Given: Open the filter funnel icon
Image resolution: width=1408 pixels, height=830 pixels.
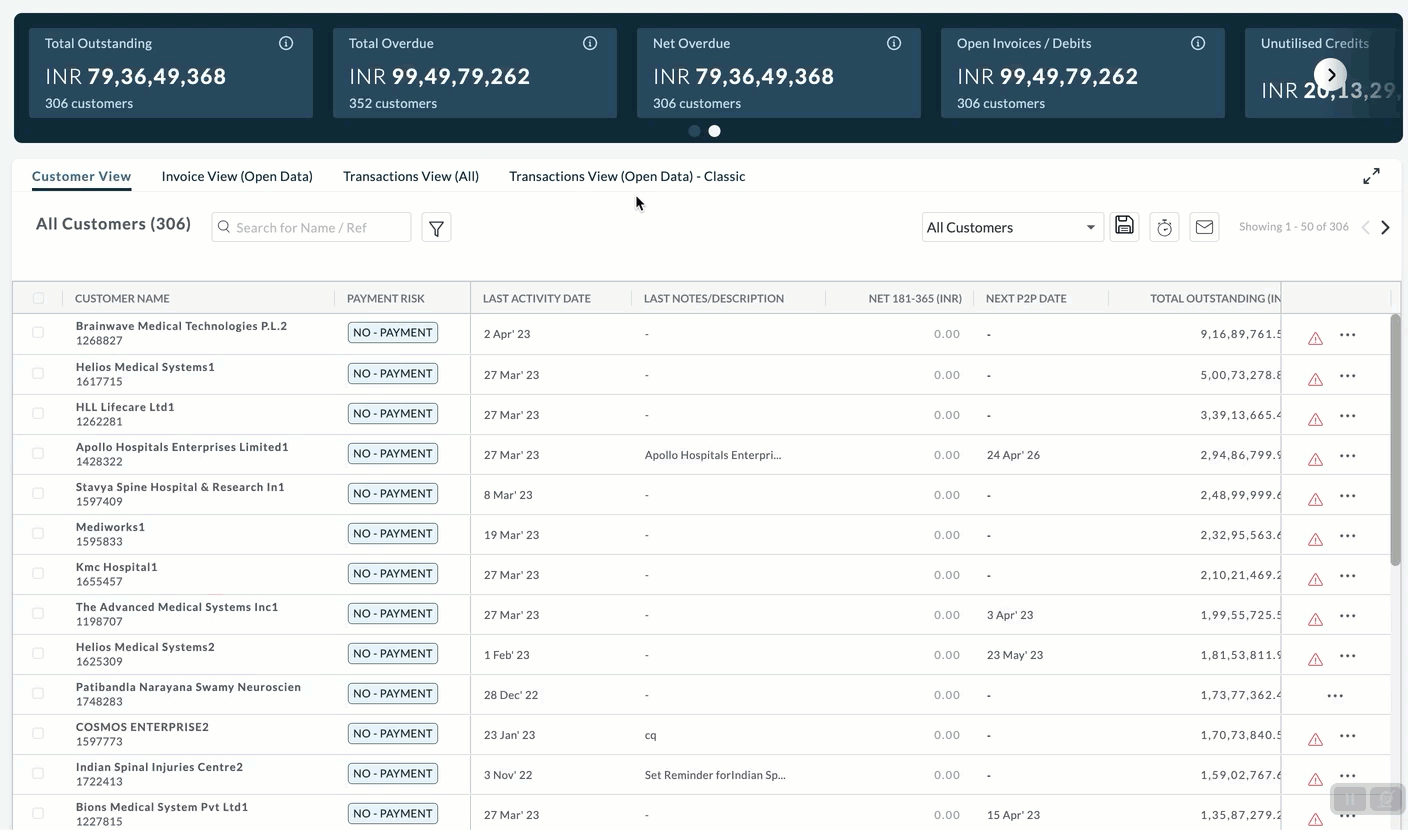Looking at the screenshot, I should [436, 228].
